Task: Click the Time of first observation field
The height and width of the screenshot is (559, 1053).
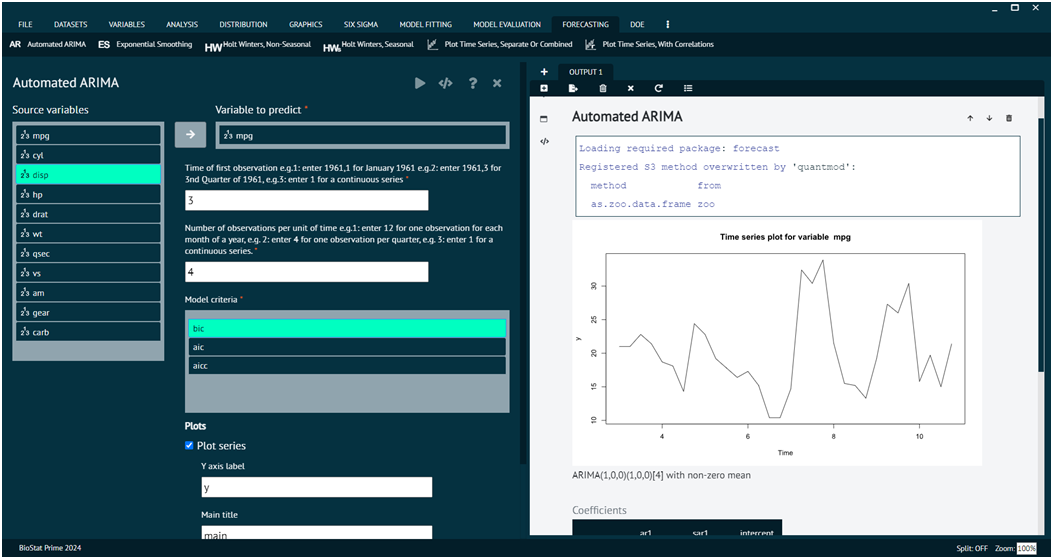Action: tap(306, 200)
